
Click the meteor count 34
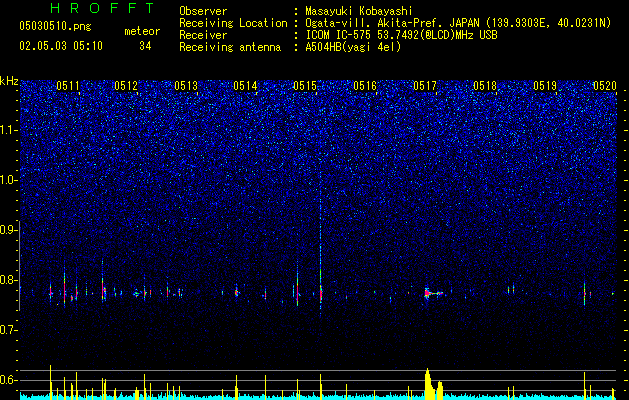(145, 46)
